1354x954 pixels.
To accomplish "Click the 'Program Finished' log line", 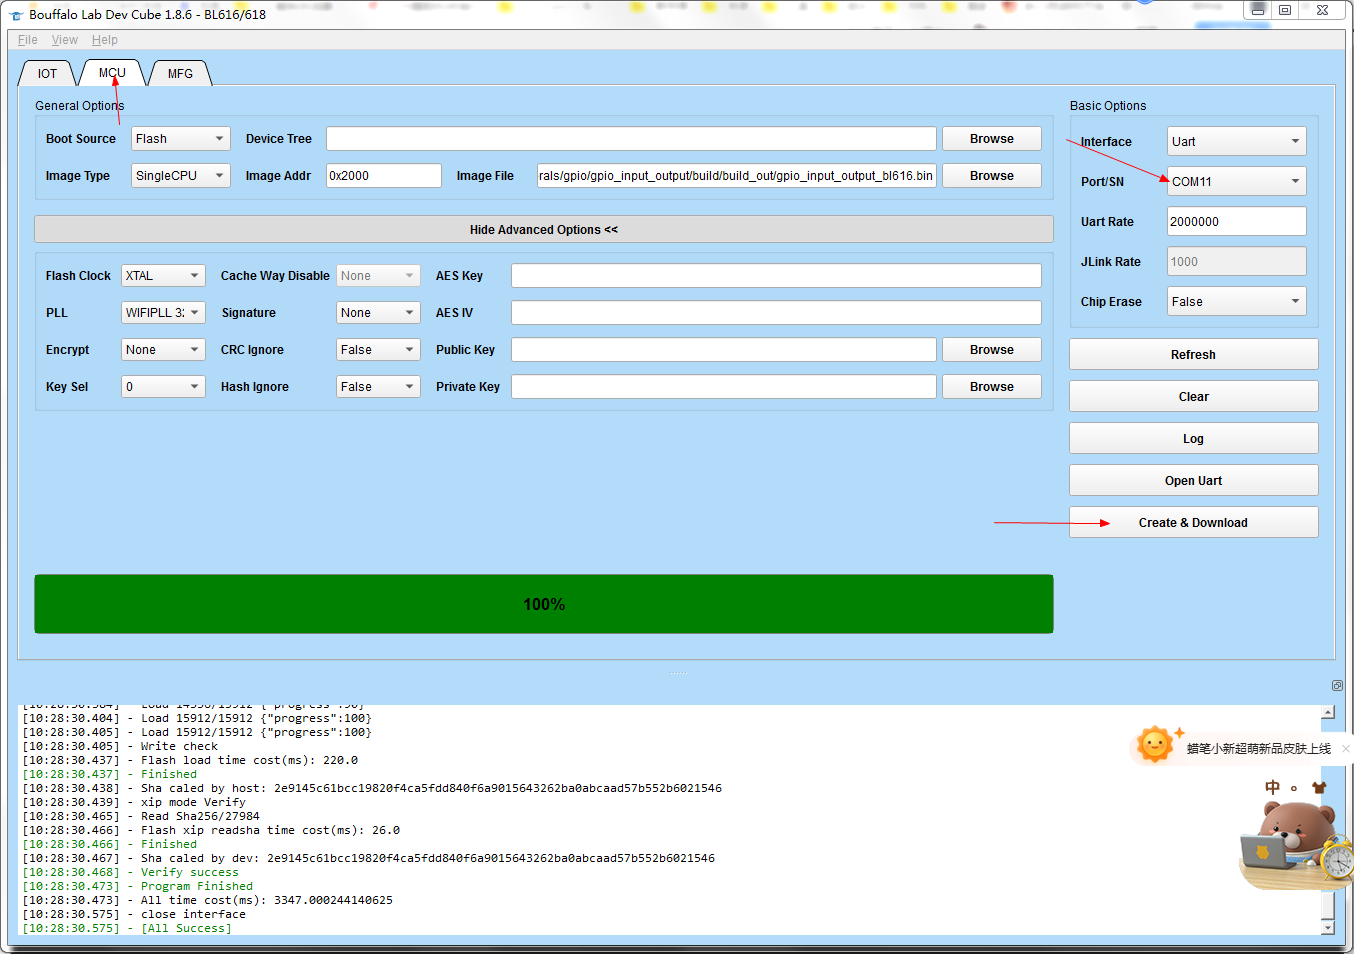I will 138,887.
